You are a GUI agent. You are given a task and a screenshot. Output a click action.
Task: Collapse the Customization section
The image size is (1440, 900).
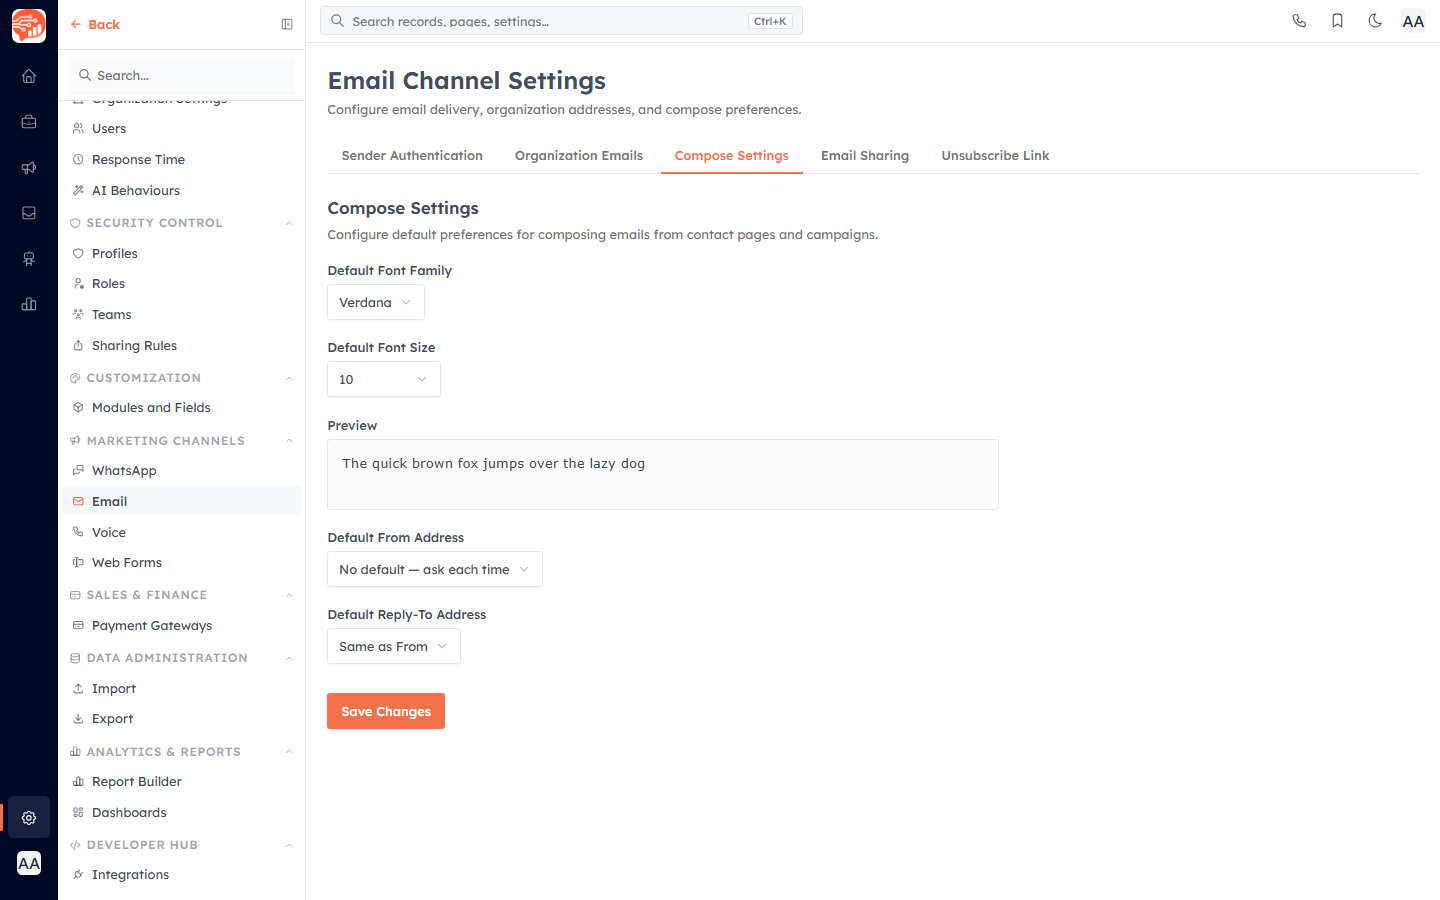[x=181, y=378]
